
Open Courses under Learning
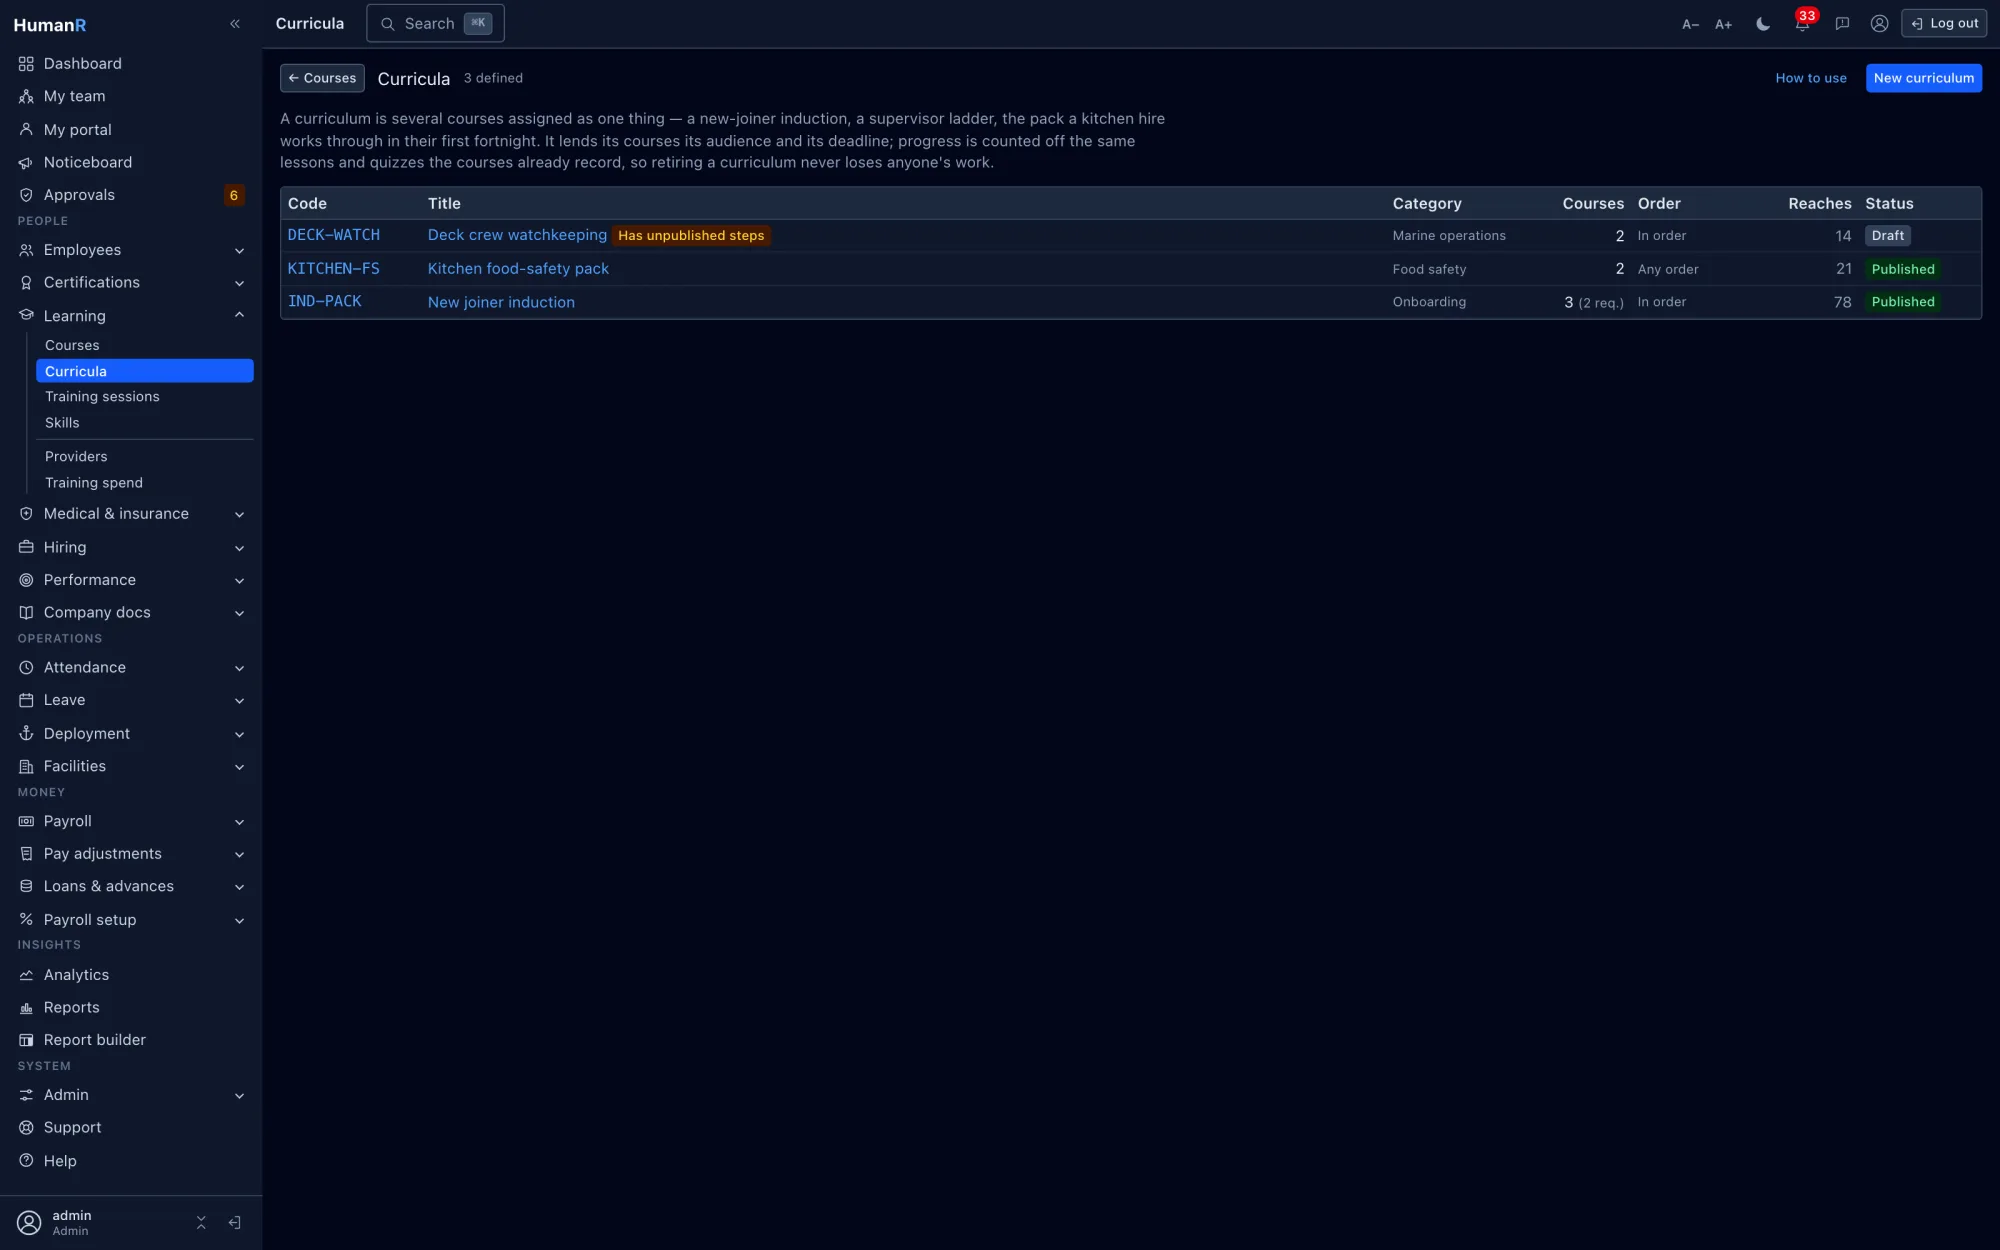click(145, 345)
